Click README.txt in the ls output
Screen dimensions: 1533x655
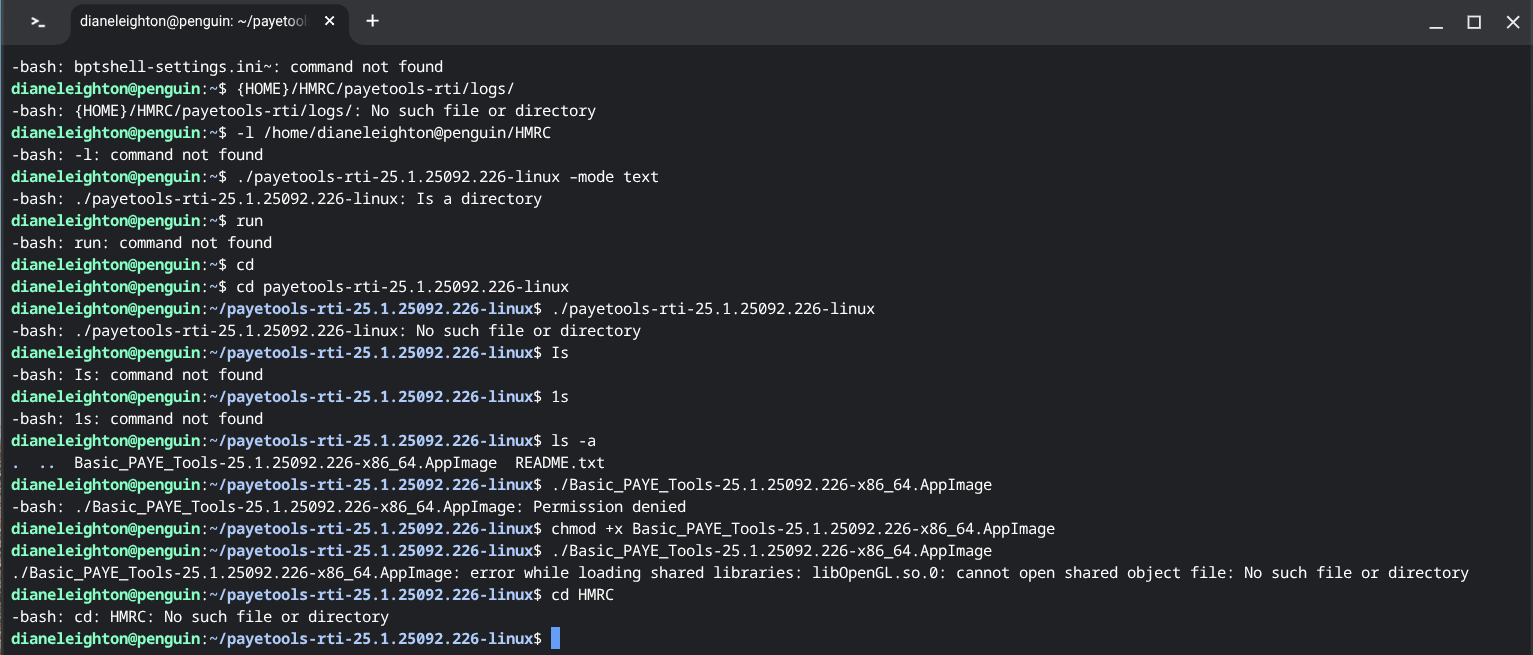tap(559, 463)
